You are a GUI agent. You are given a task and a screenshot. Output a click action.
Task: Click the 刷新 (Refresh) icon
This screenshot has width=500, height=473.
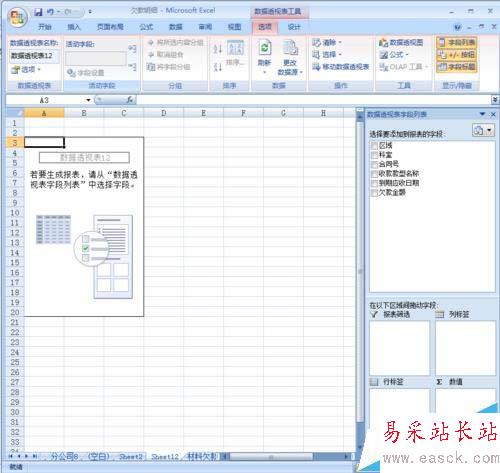pyautogui.click(x=264, y=48)
